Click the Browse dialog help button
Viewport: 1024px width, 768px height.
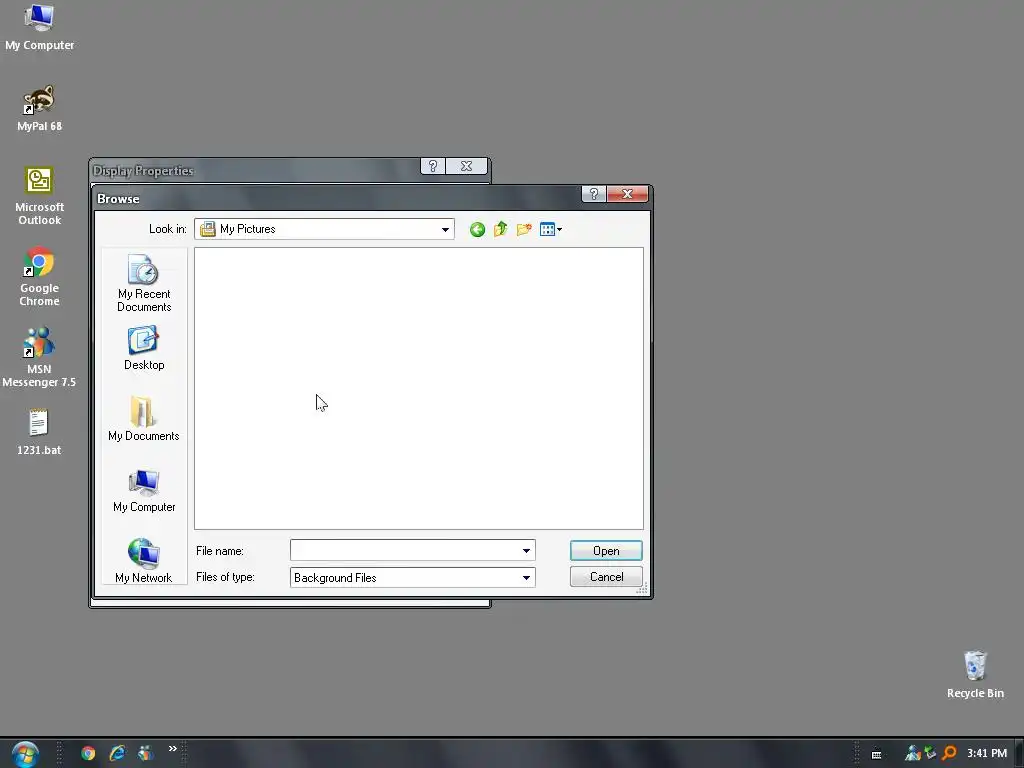(x=594, y=194)
